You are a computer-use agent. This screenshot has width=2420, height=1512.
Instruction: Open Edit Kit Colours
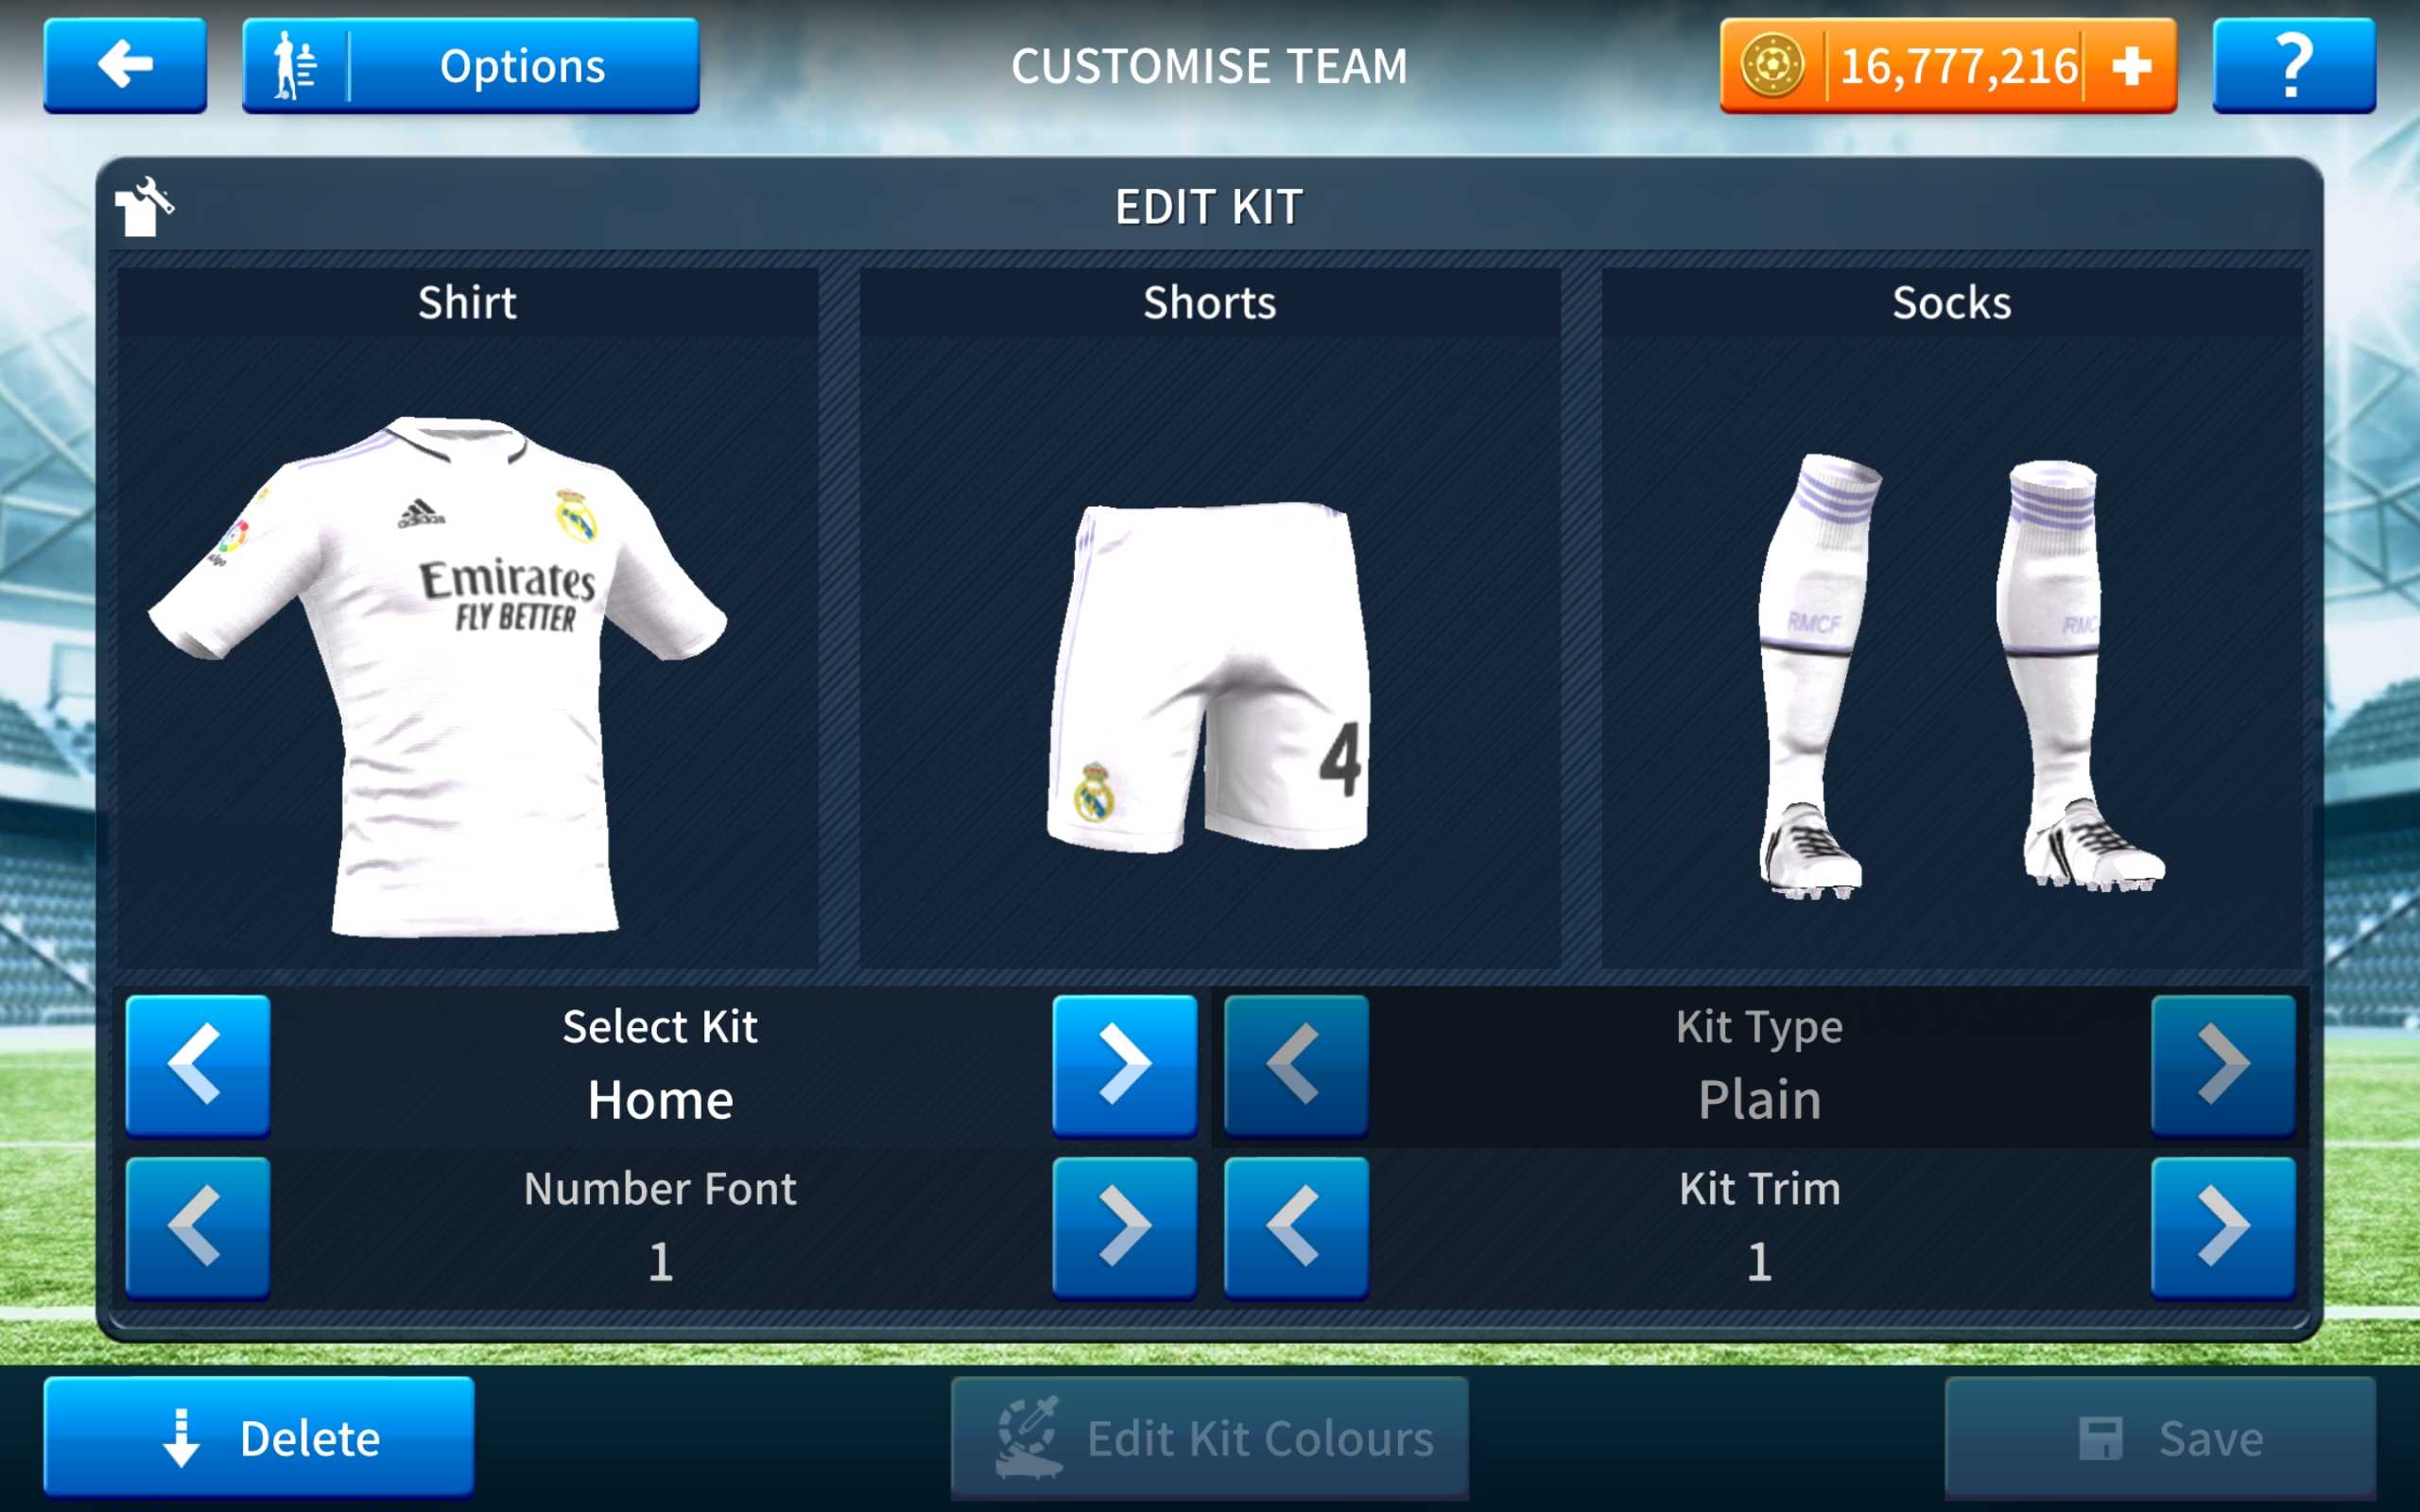1209,1437
